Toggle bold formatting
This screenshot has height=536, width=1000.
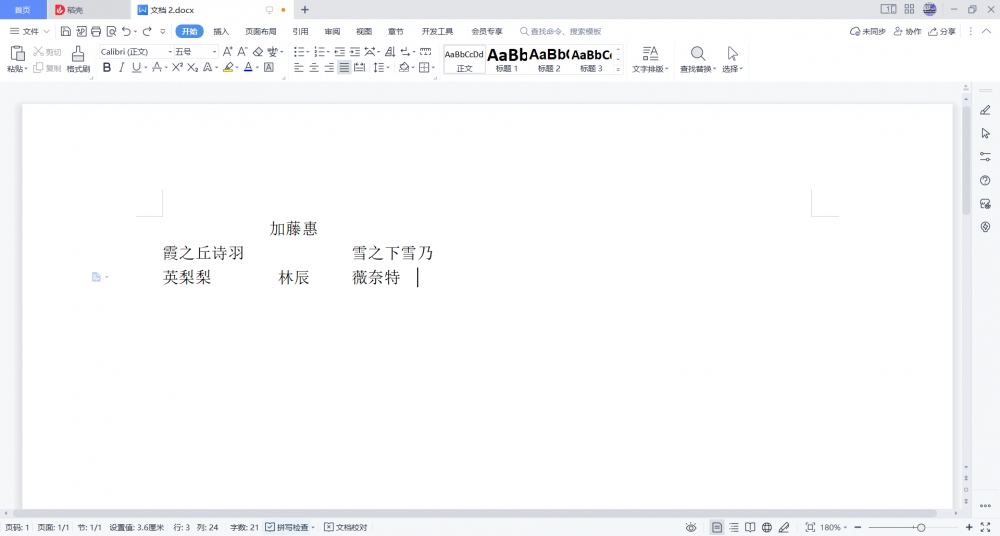point(107,67)
